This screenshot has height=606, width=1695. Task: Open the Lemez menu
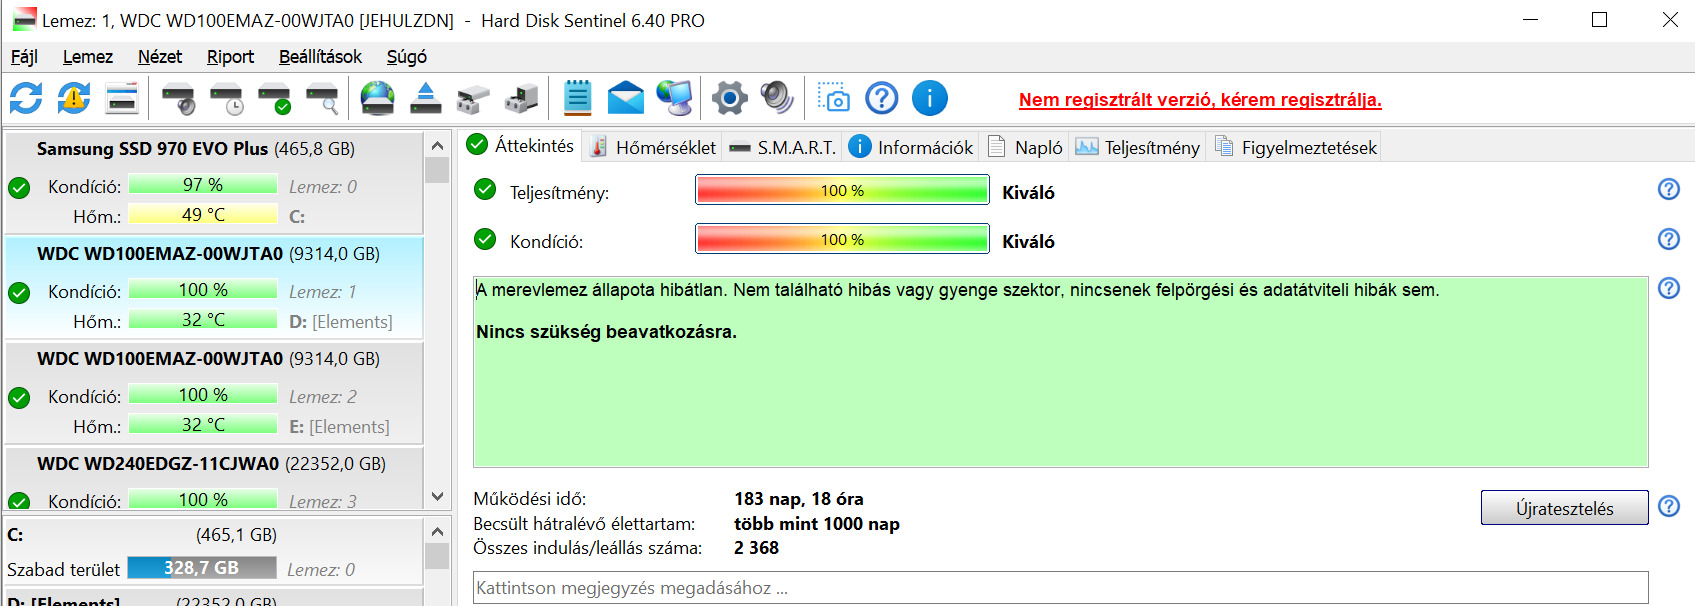(x=88, y=57)
